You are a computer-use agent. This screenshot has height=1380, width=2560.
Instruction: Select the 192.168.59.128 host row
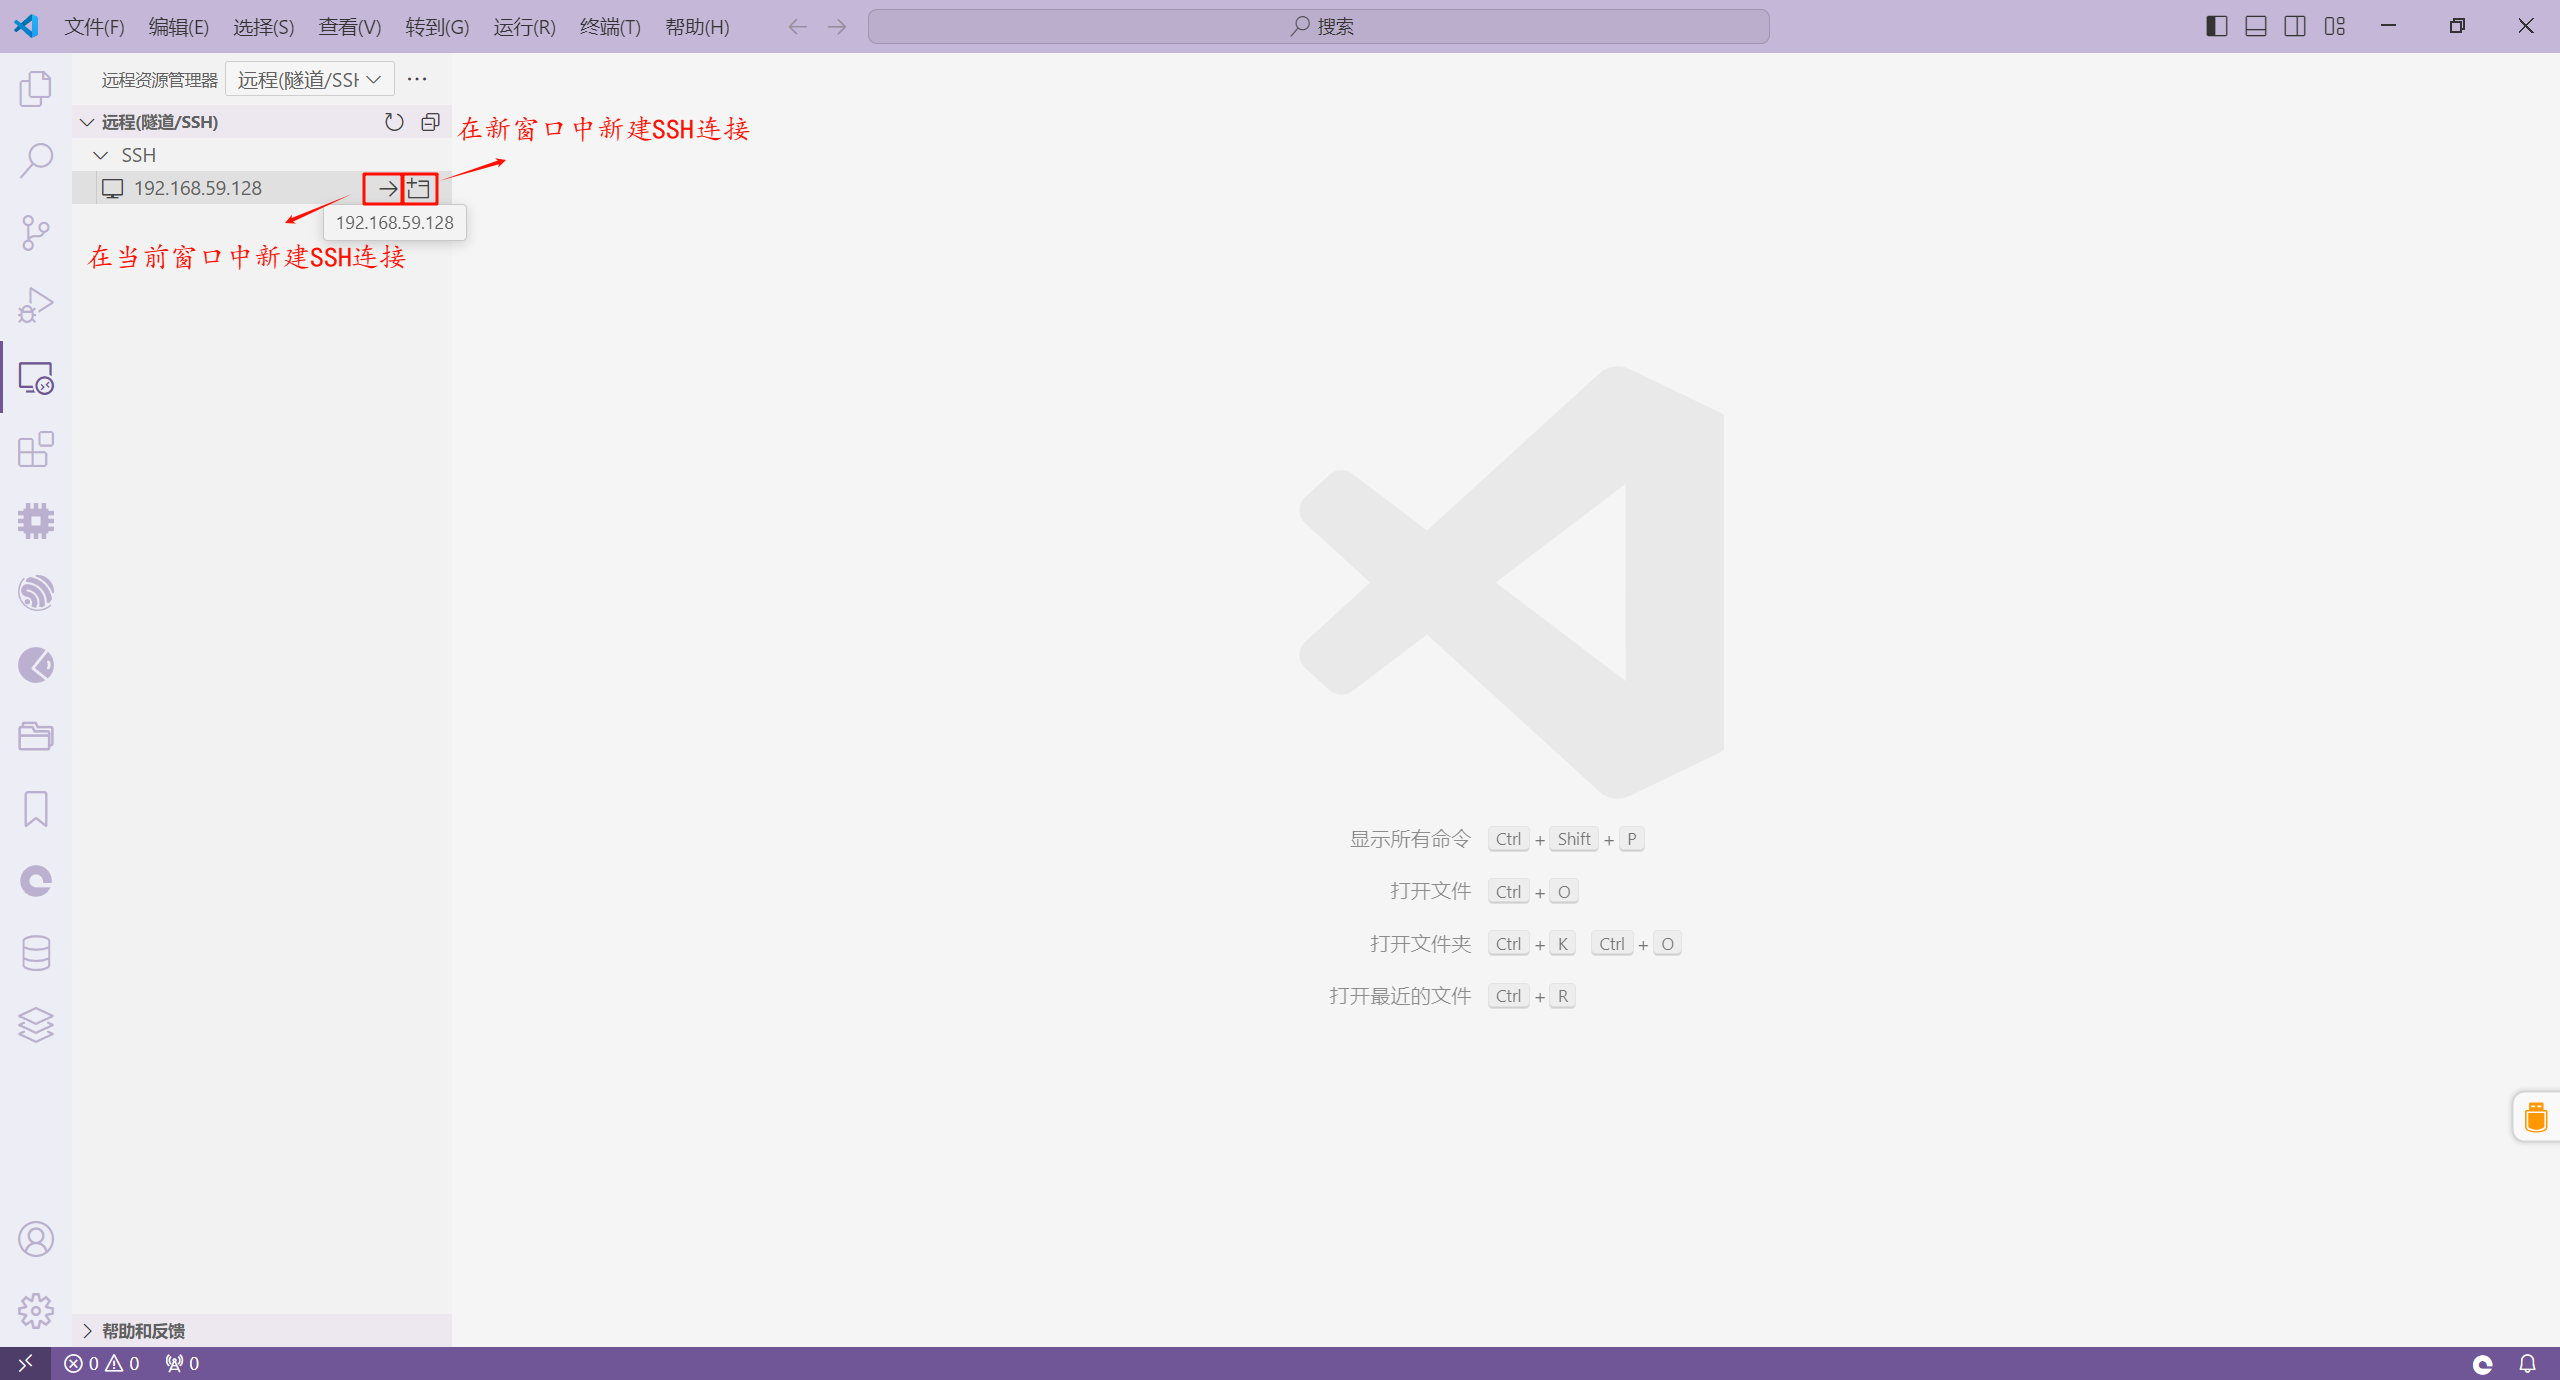pyautogui.click(x=262, y=188)
